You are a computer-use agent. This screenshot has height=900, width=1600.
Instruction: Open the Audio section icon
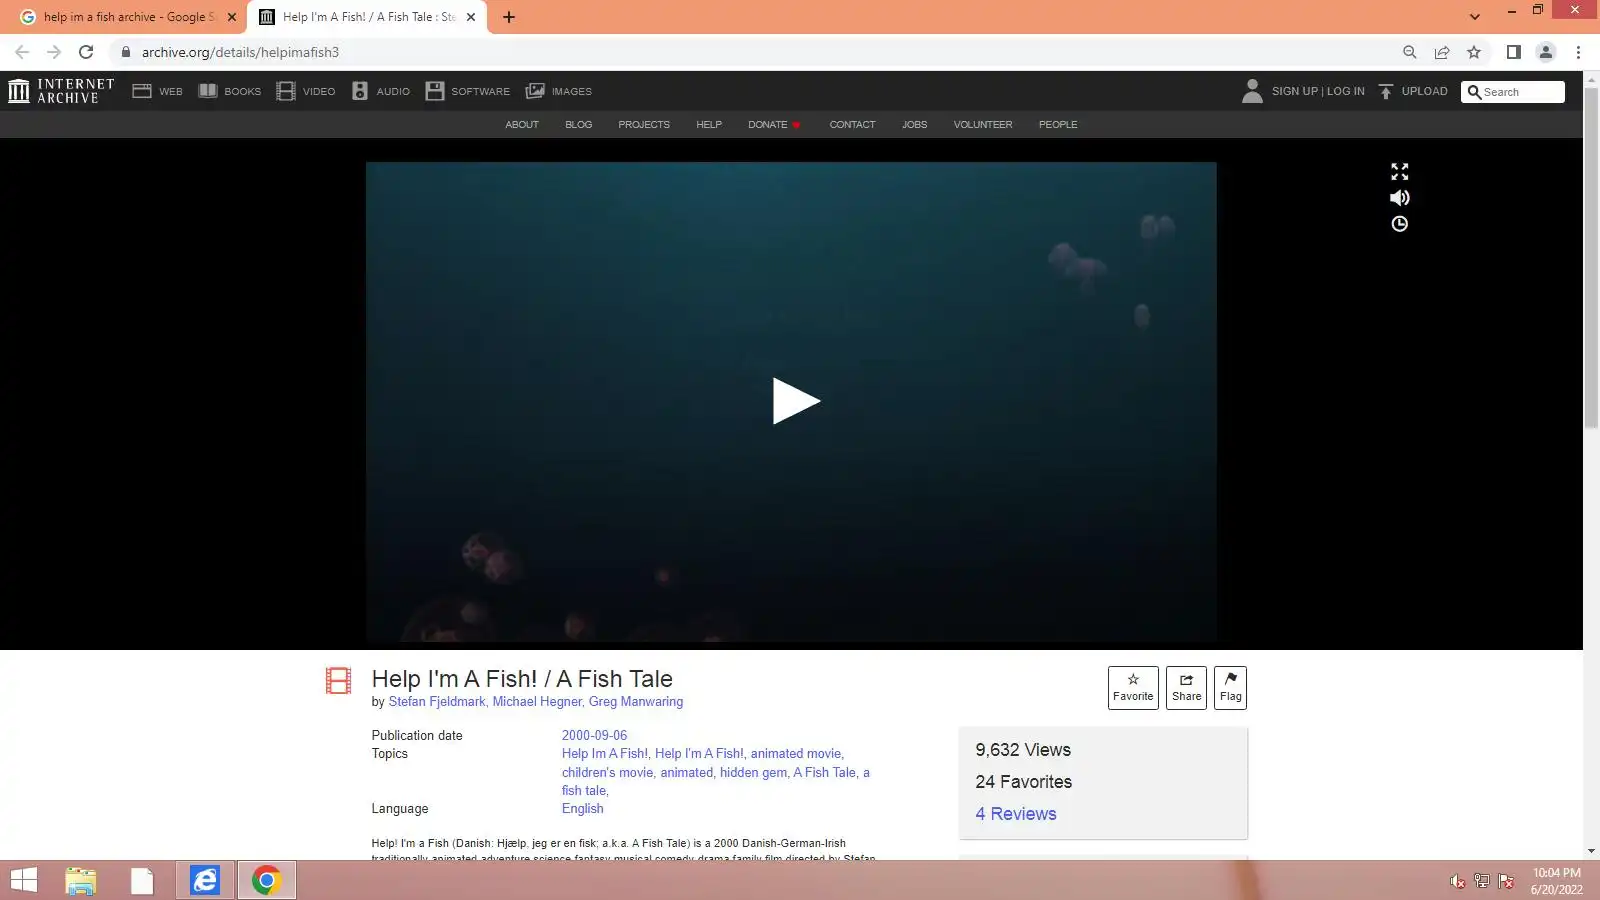tap(360, 91)
